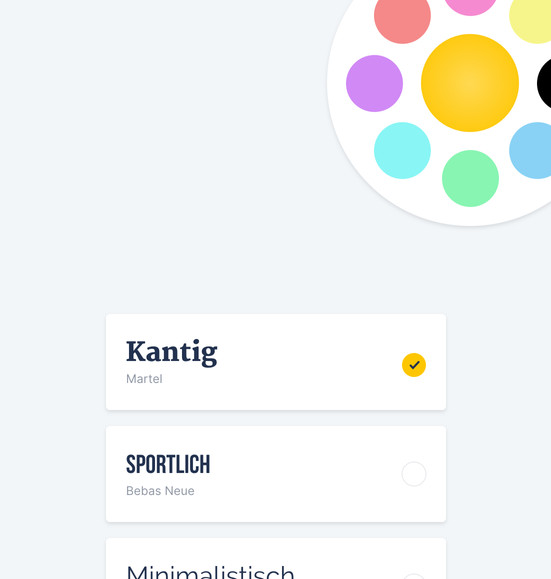This screenshot has width=551, height=579.
Task: Select the purple color circle
Action: point(374,83)
